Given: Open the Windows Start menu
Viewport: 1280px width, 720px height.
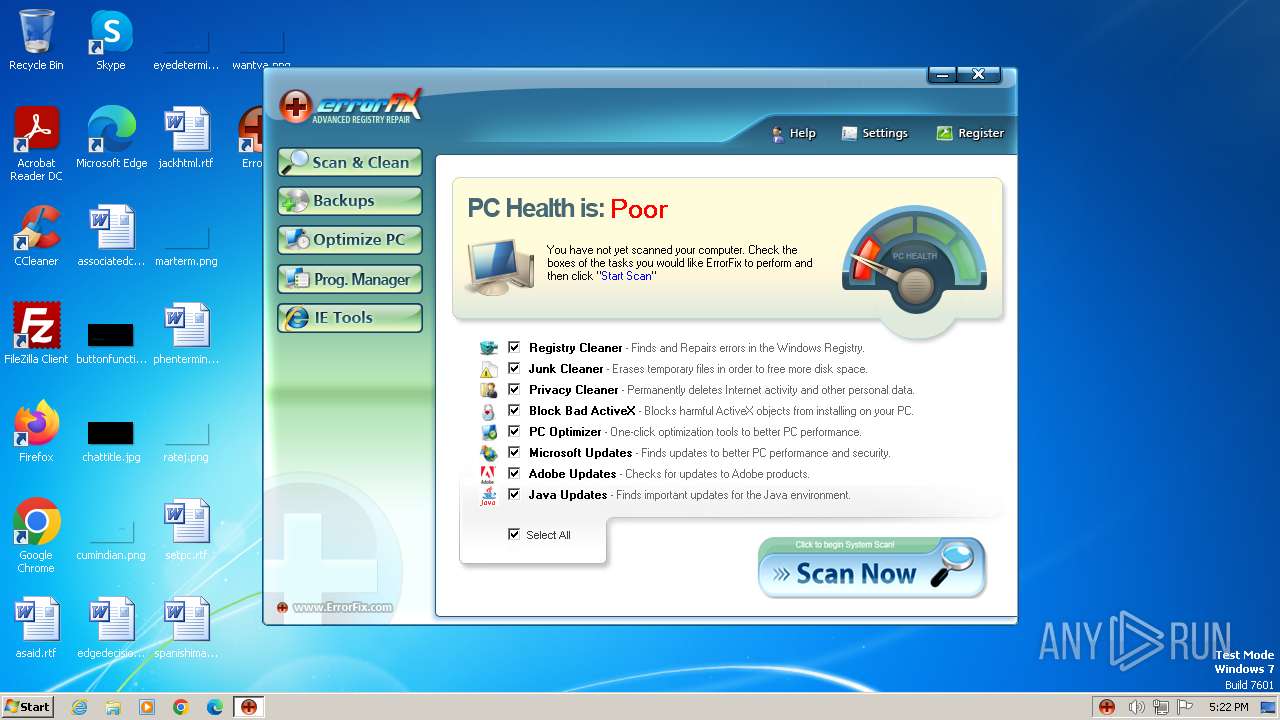Looking at the screenshot, I should 27,706.
